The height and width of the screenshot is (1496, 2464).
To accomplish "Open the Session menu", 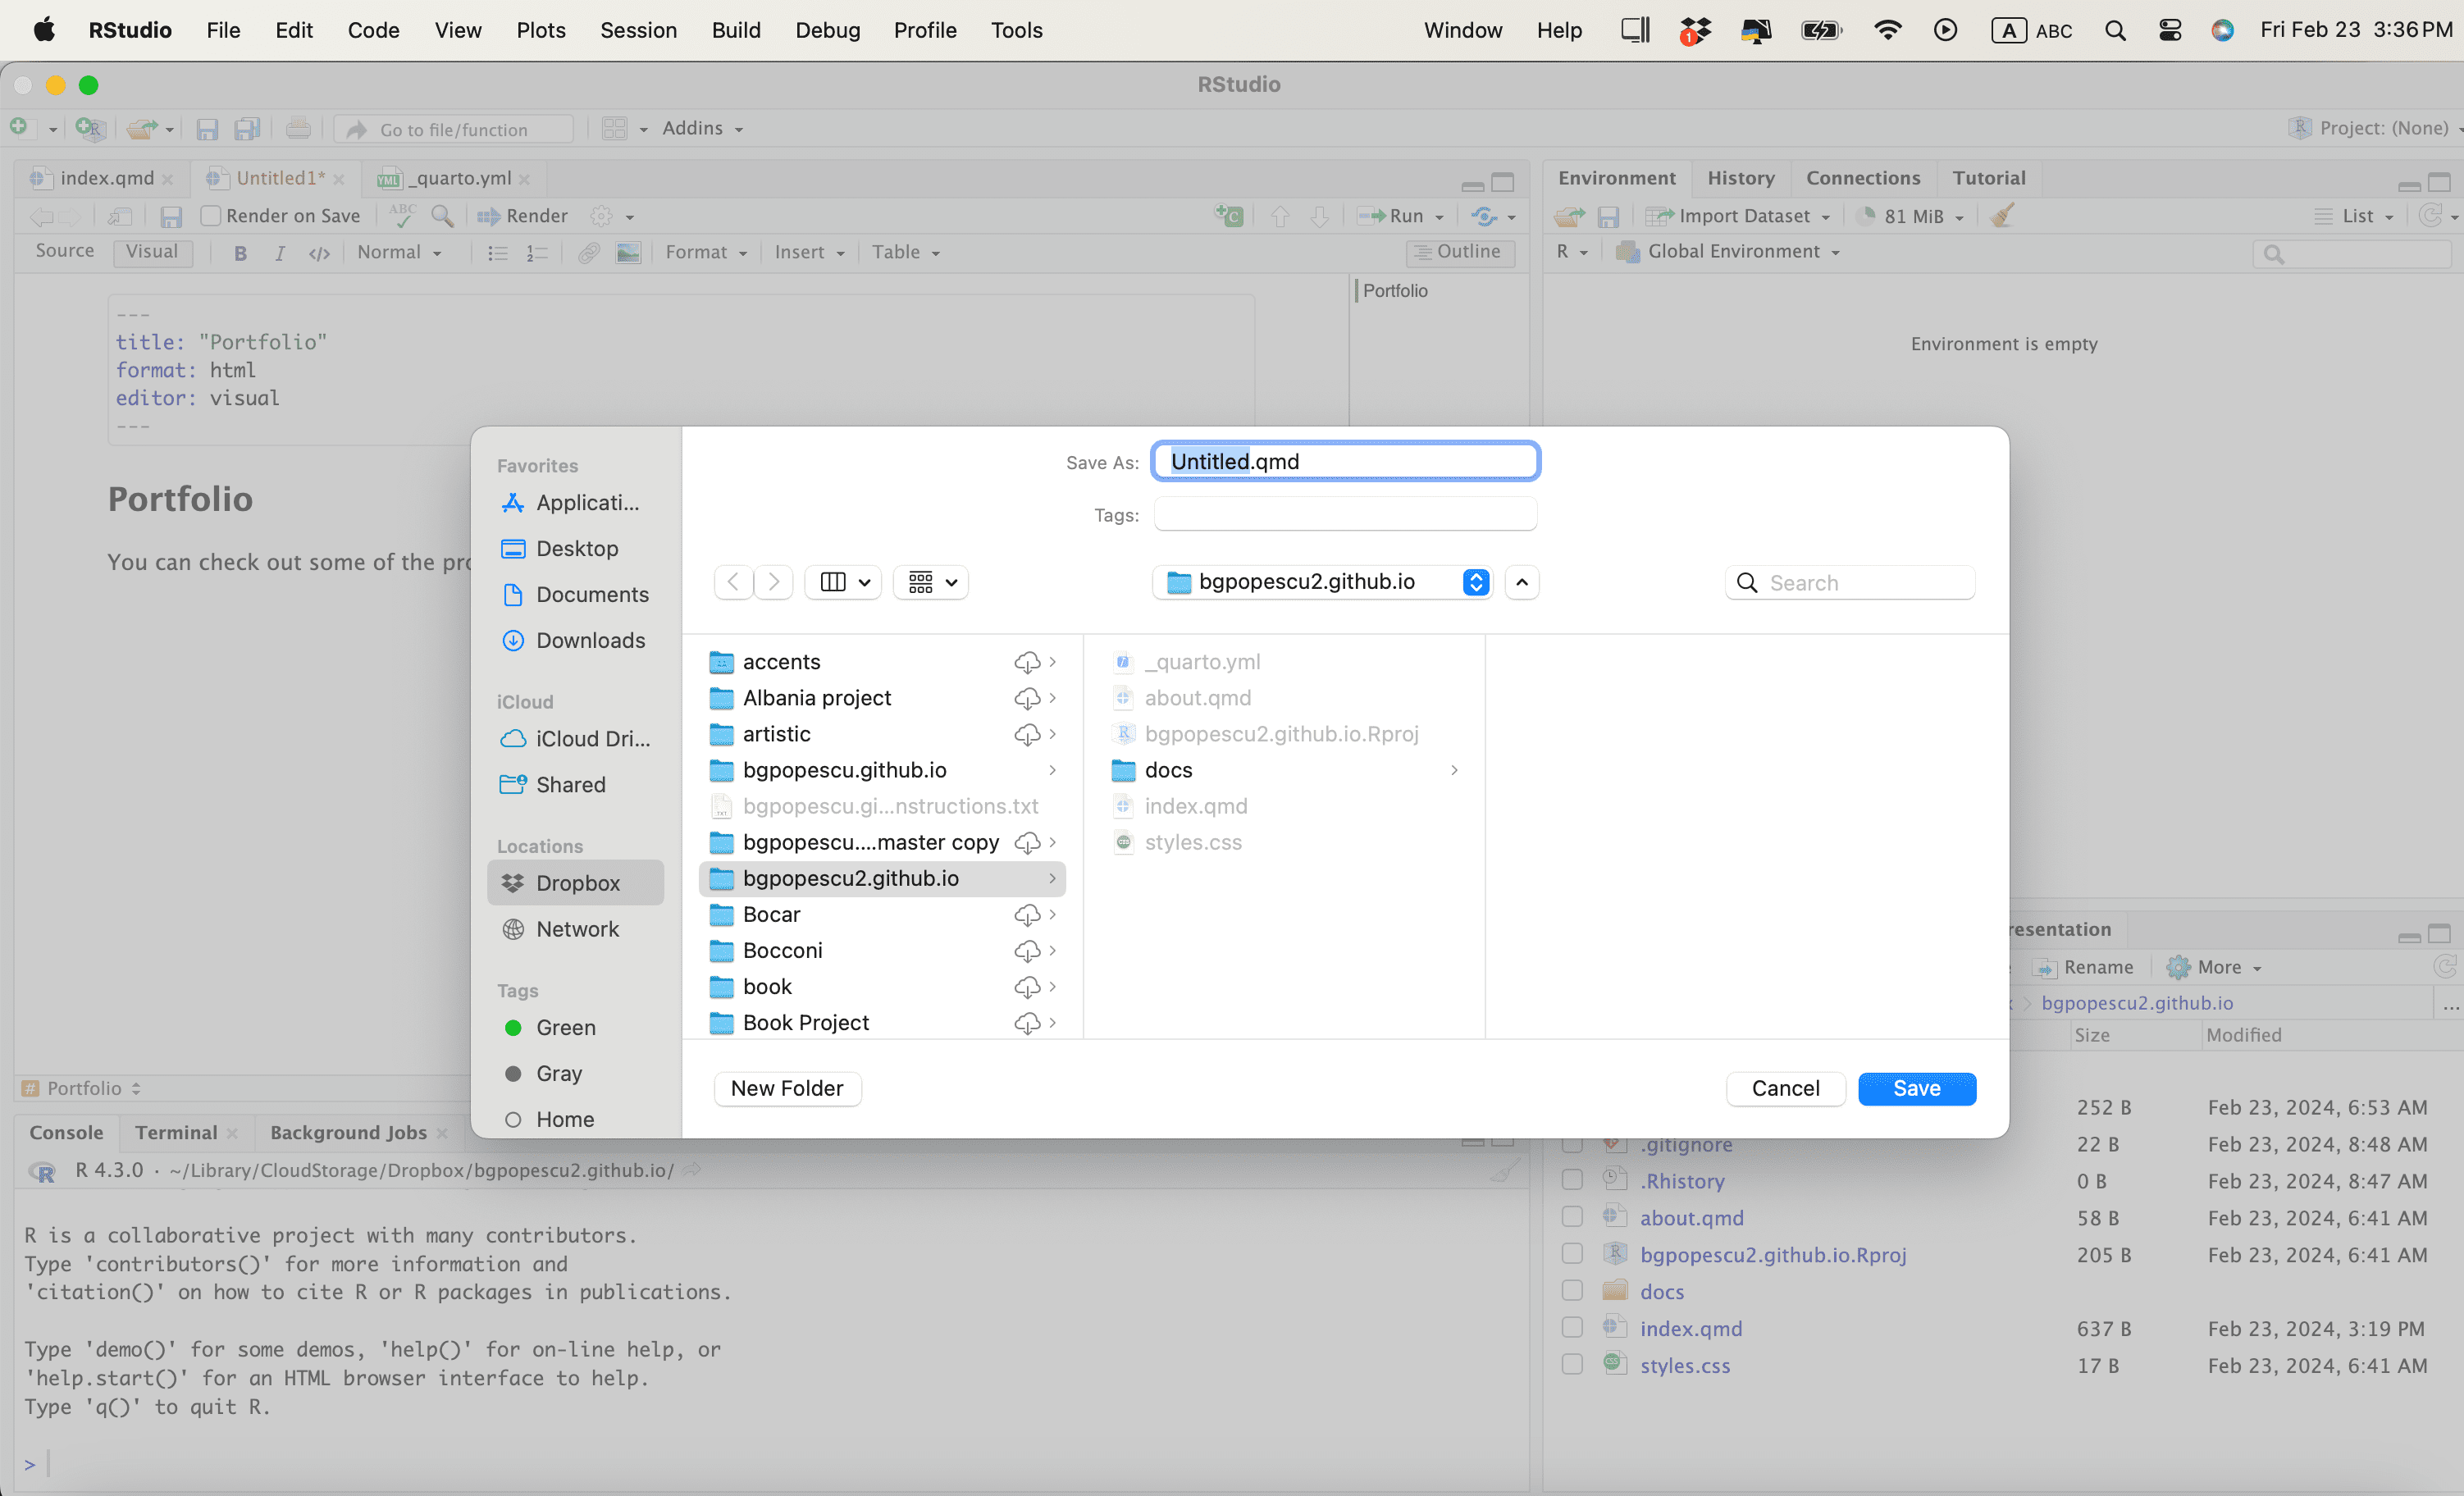I will 638,30.
